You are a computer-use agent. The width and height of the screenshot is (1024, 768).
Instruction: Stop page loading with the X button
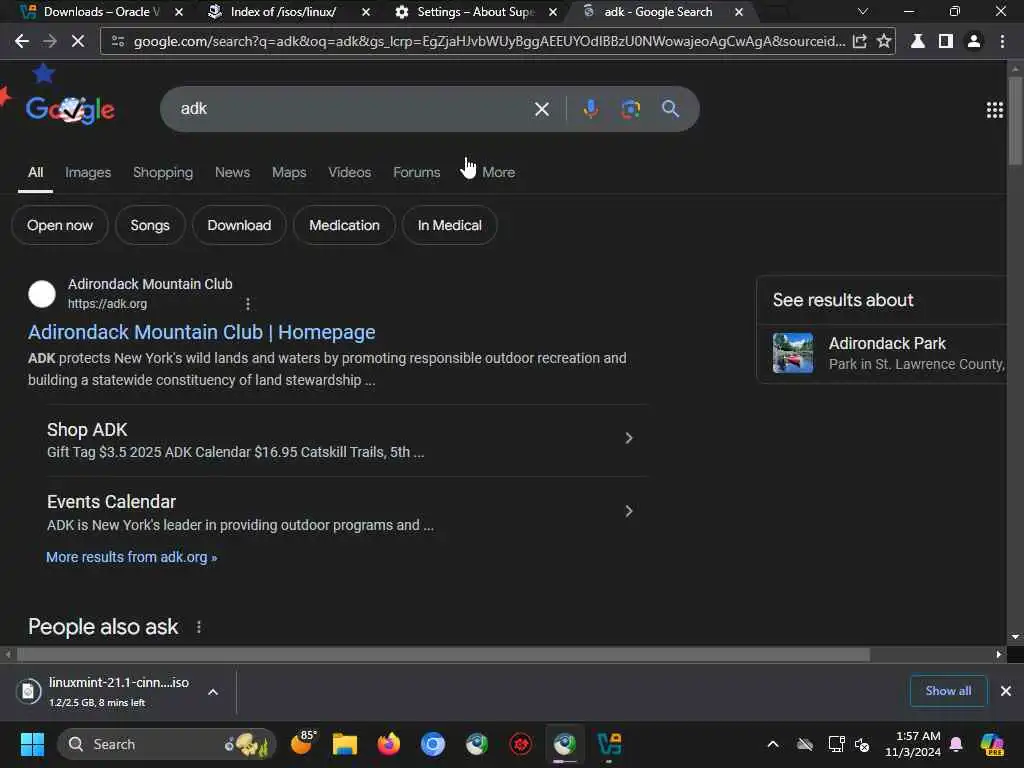pos(78,41)
